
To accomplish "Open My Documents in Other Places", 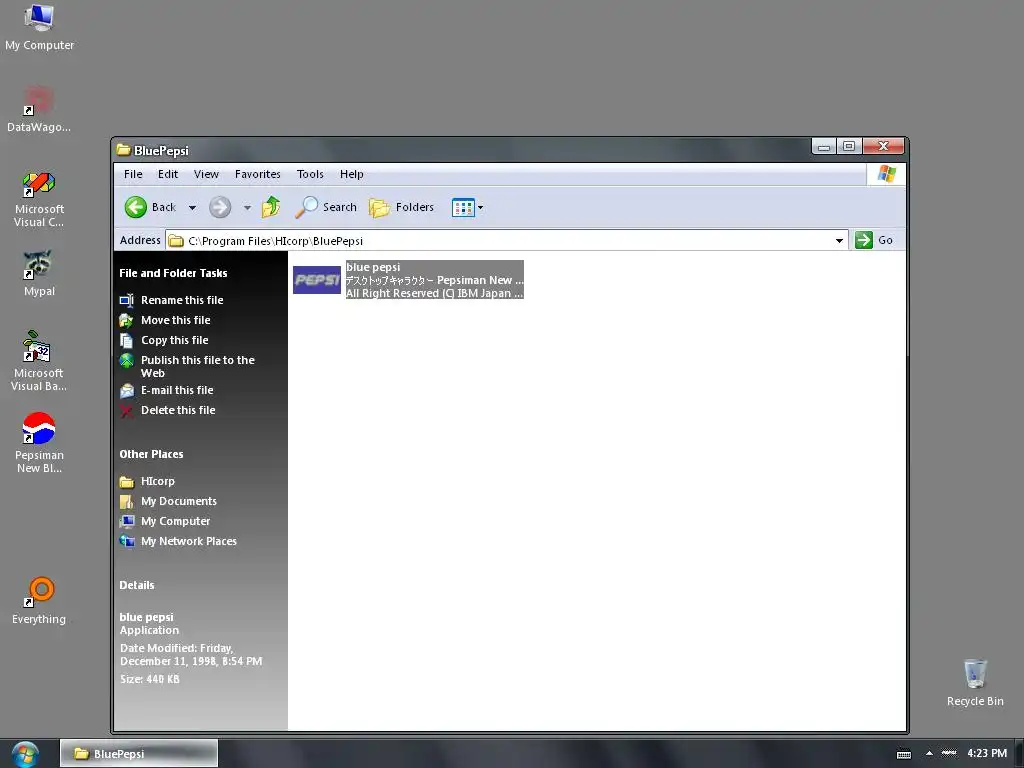I will point(168,501).
